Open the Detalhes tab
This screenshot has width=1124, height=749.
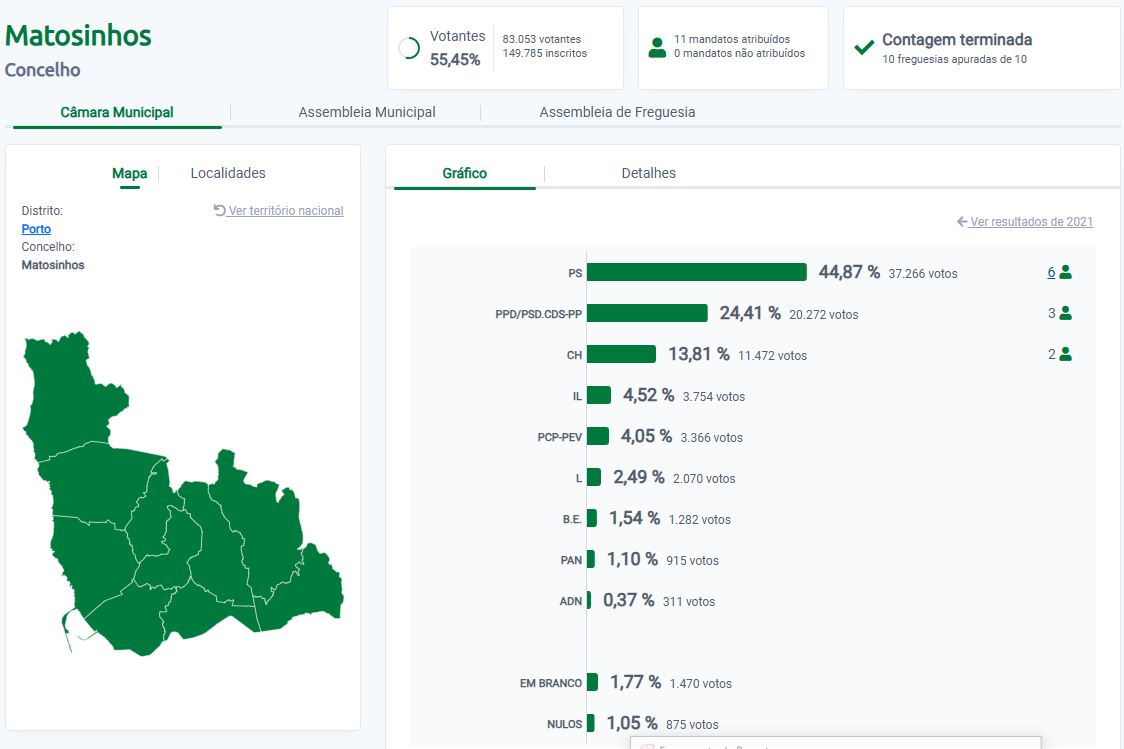point(648,173)
